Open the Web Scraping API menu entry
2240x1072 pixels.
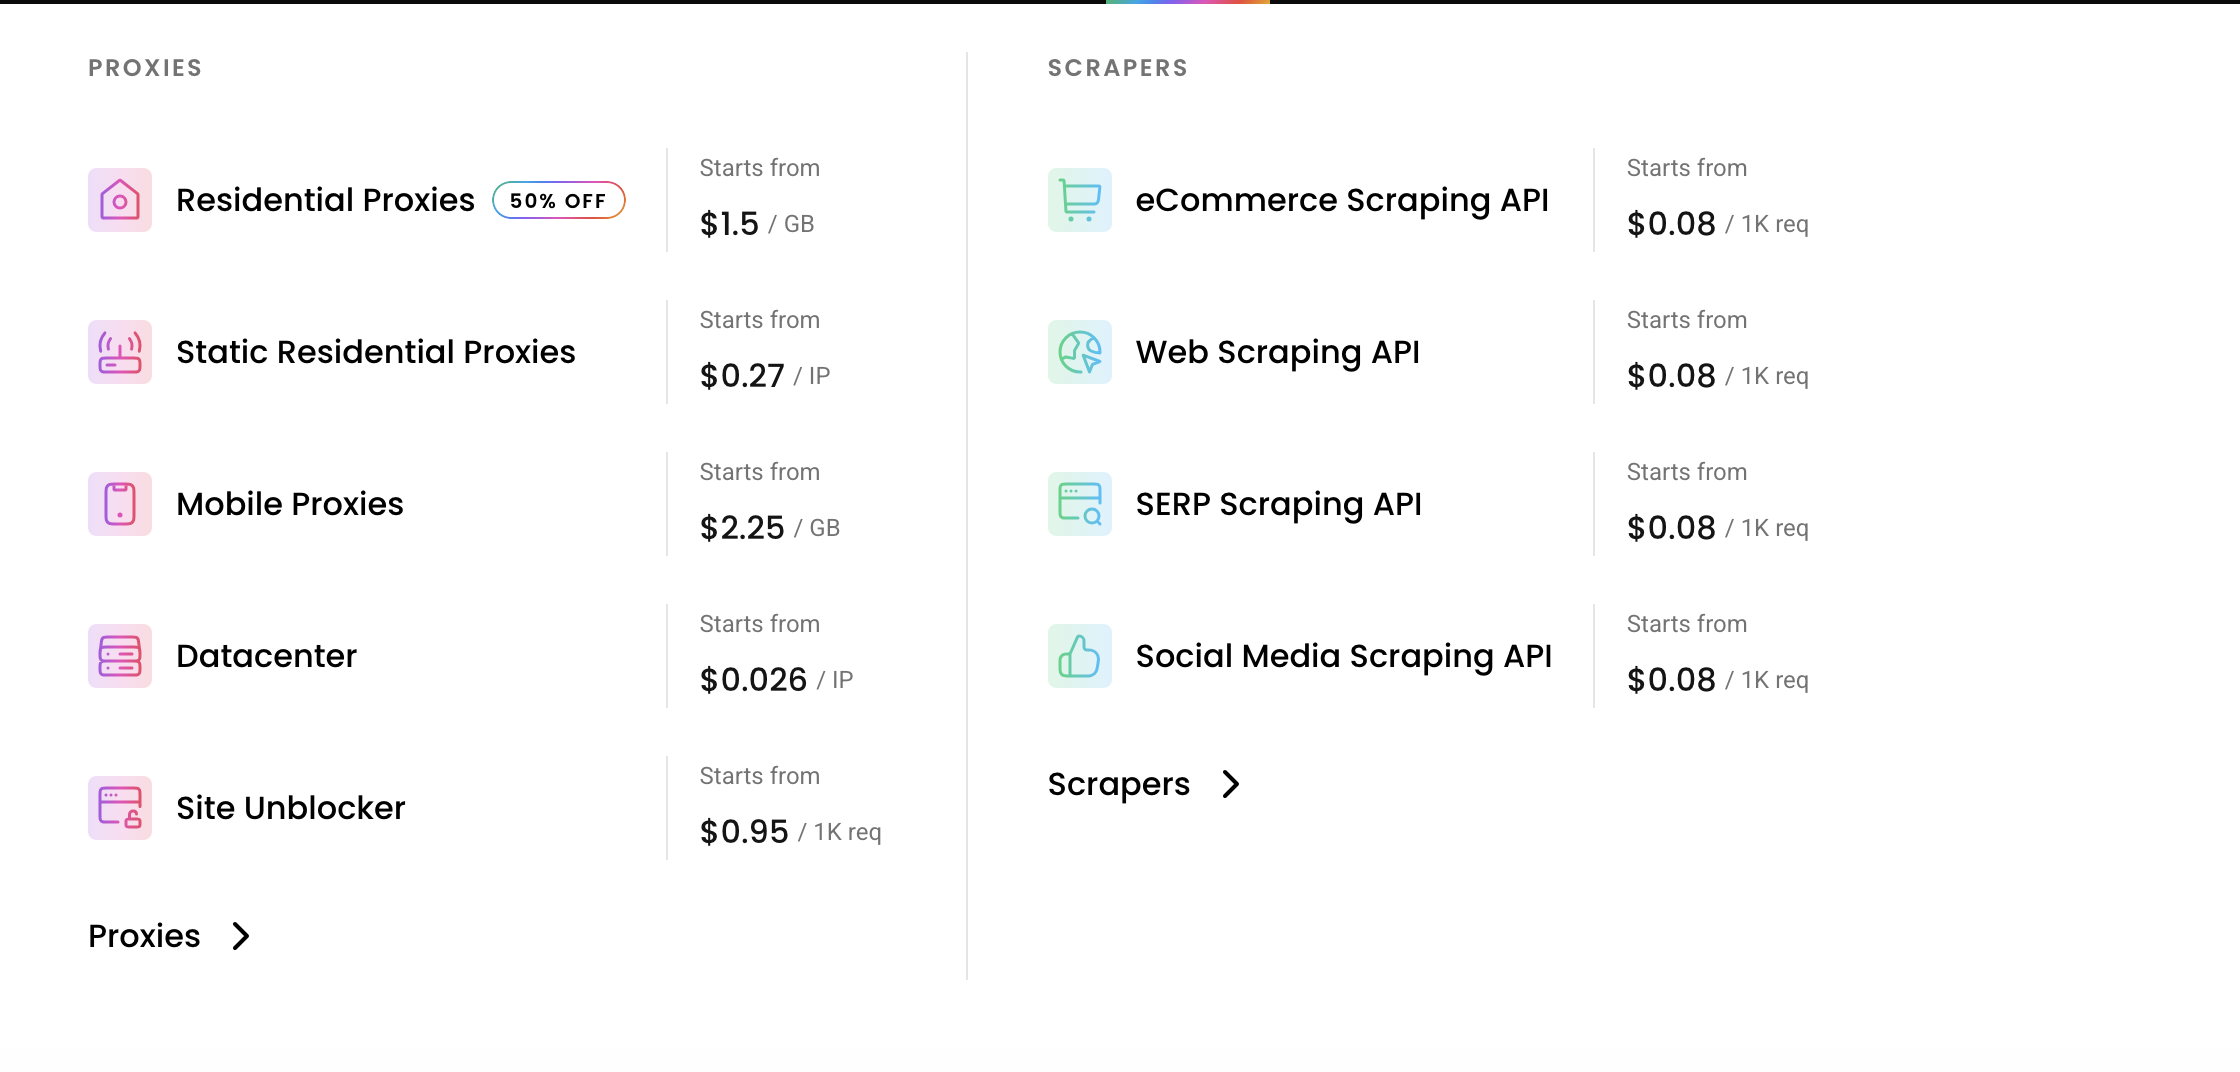(1277, 352)
